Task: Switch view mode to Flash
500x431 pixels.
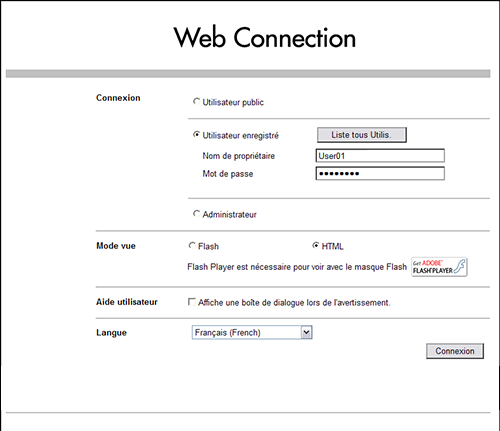Action: point(192,246)
